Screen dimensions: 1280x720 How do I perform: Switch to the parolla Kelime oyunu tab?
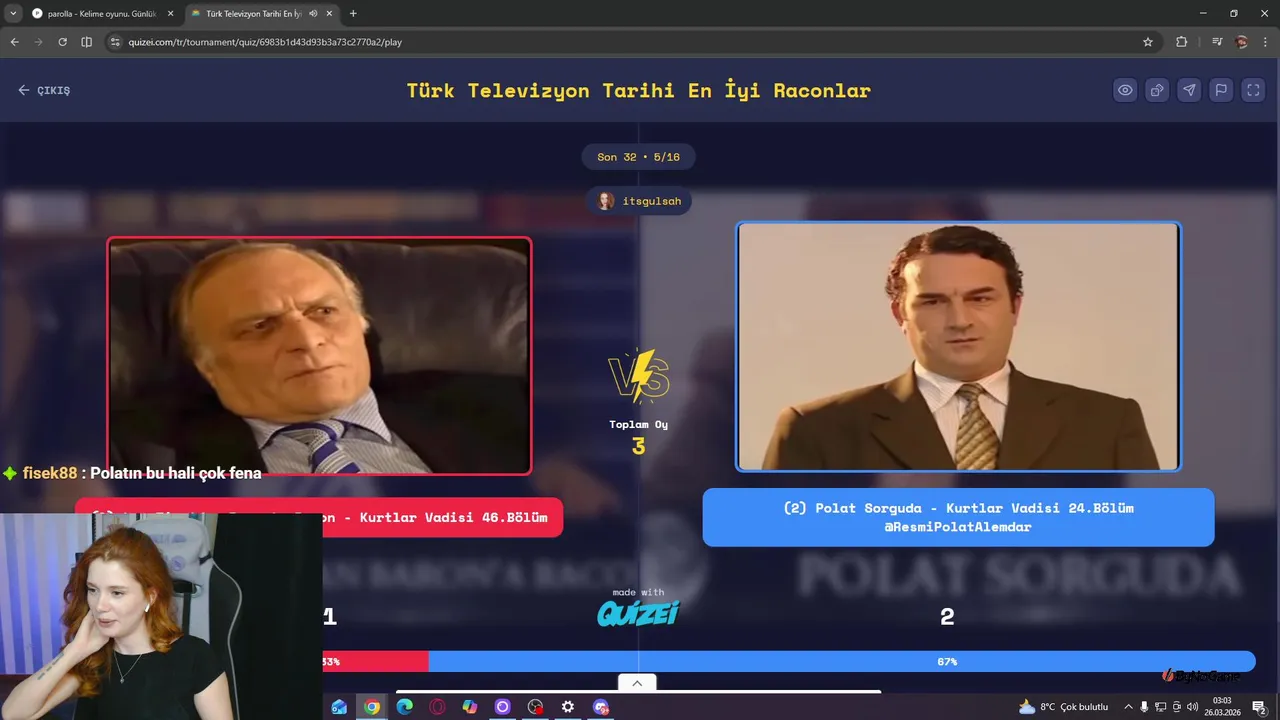(x=100, y=13)
